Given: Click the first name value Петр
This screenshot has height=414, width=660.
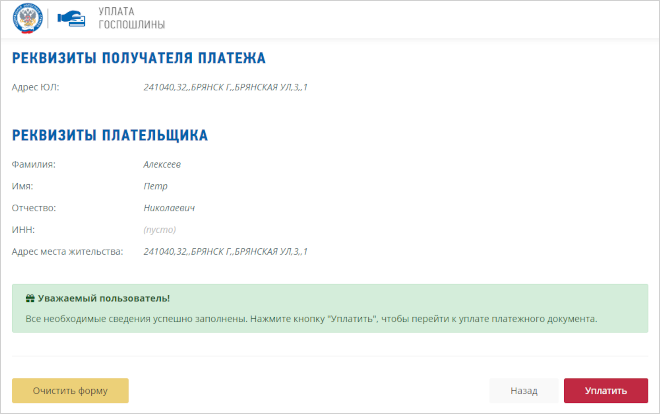Looking at the screenshot, I should tap(155, 186).
